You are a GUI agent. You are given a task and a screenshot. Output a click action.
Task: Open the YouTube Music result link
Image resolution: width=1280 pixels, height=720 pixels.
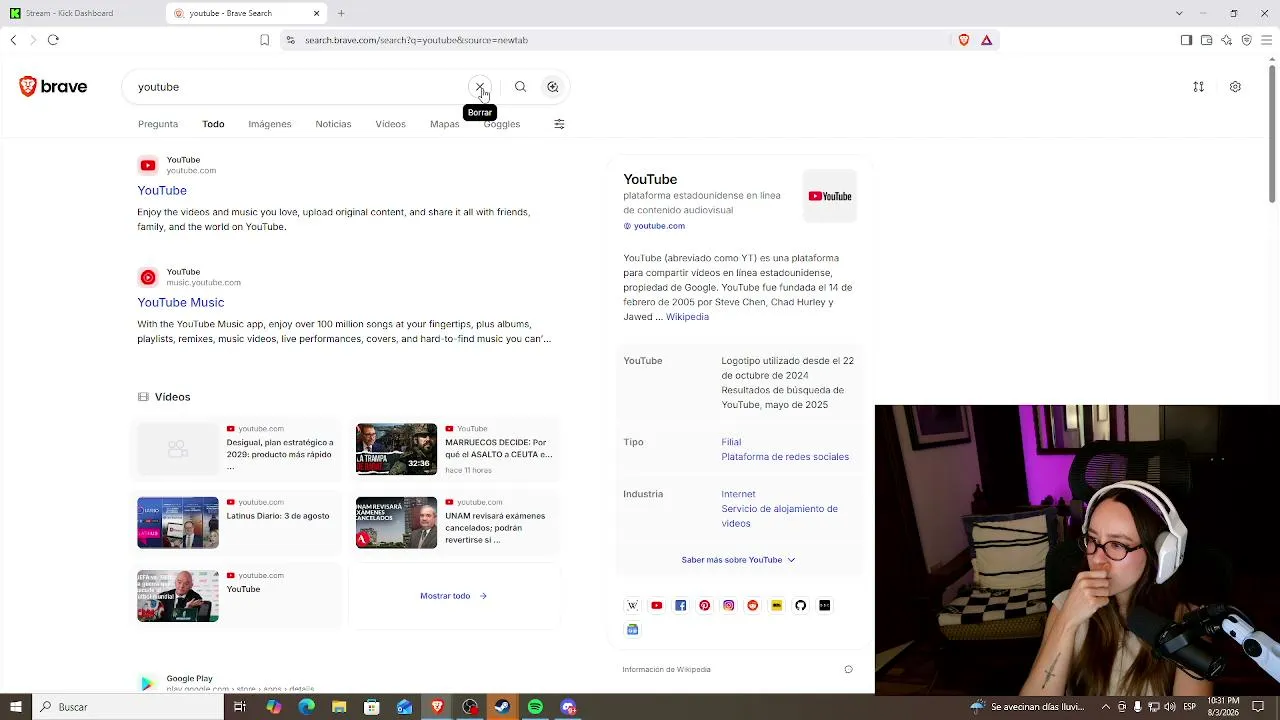point(181,302)
